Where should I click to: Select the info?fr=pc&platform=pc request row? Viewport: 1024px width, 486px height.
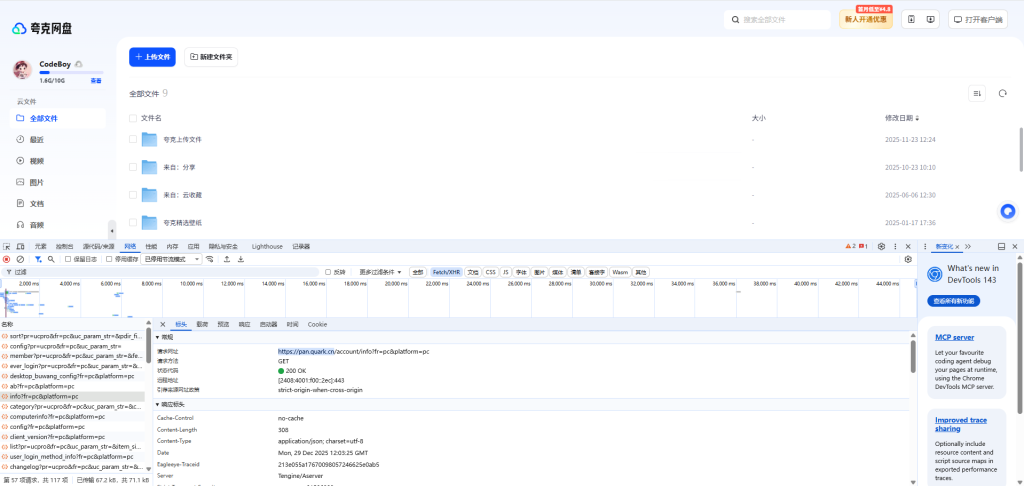72,397
